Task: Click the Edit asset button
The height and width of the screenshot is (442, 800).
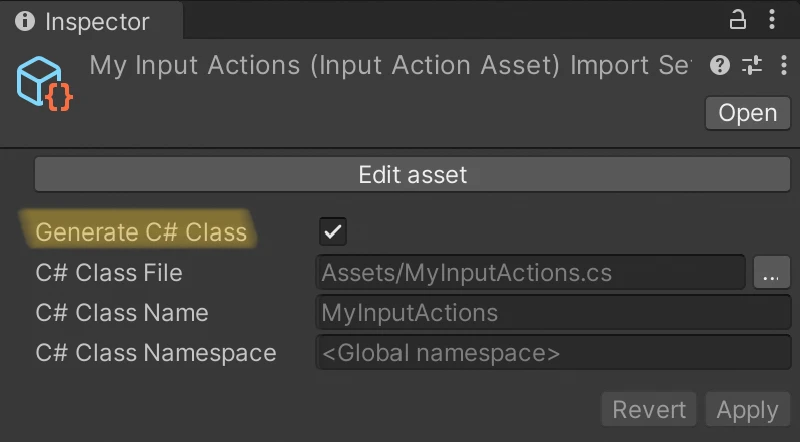Action: (412, 175)
